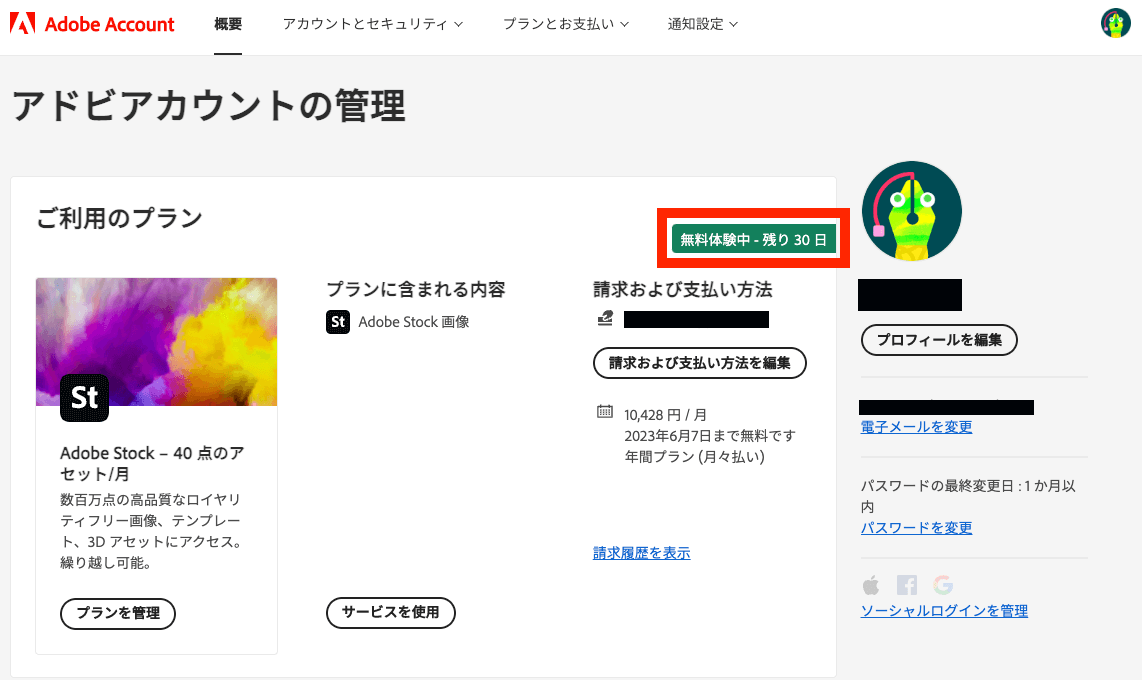Viewport: 1142px width, 680px height.
Task: Click small St icon beside Adobe Stock 画像
Action: coord(338,322)
